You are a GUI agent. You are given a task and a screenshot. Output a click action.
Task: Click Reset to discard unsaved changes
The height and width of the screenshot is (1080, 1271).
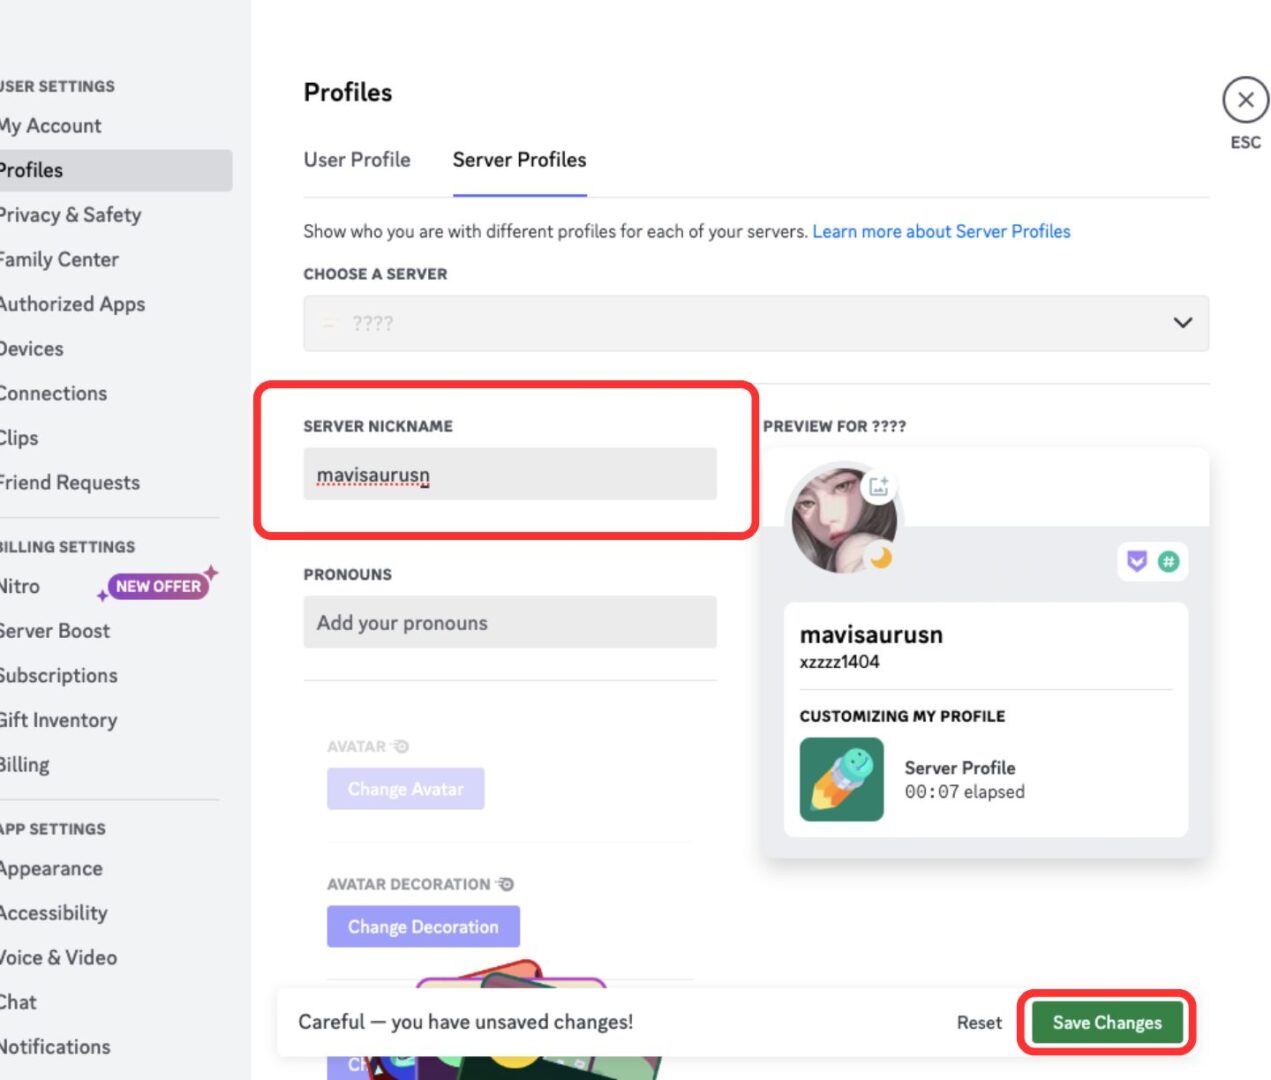pos(978,1022)
